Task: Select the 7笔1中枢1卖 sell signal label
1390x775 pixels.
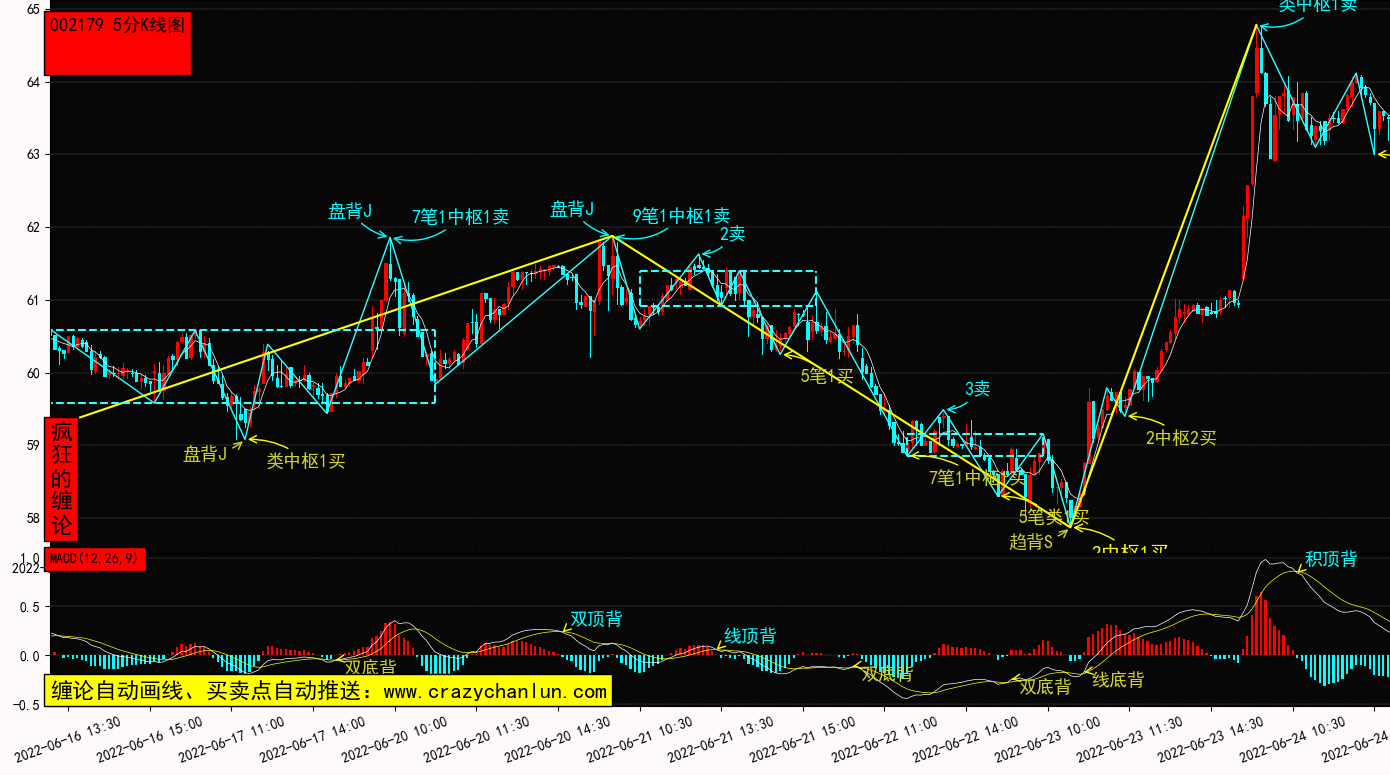Action: [x=460, y=216]
